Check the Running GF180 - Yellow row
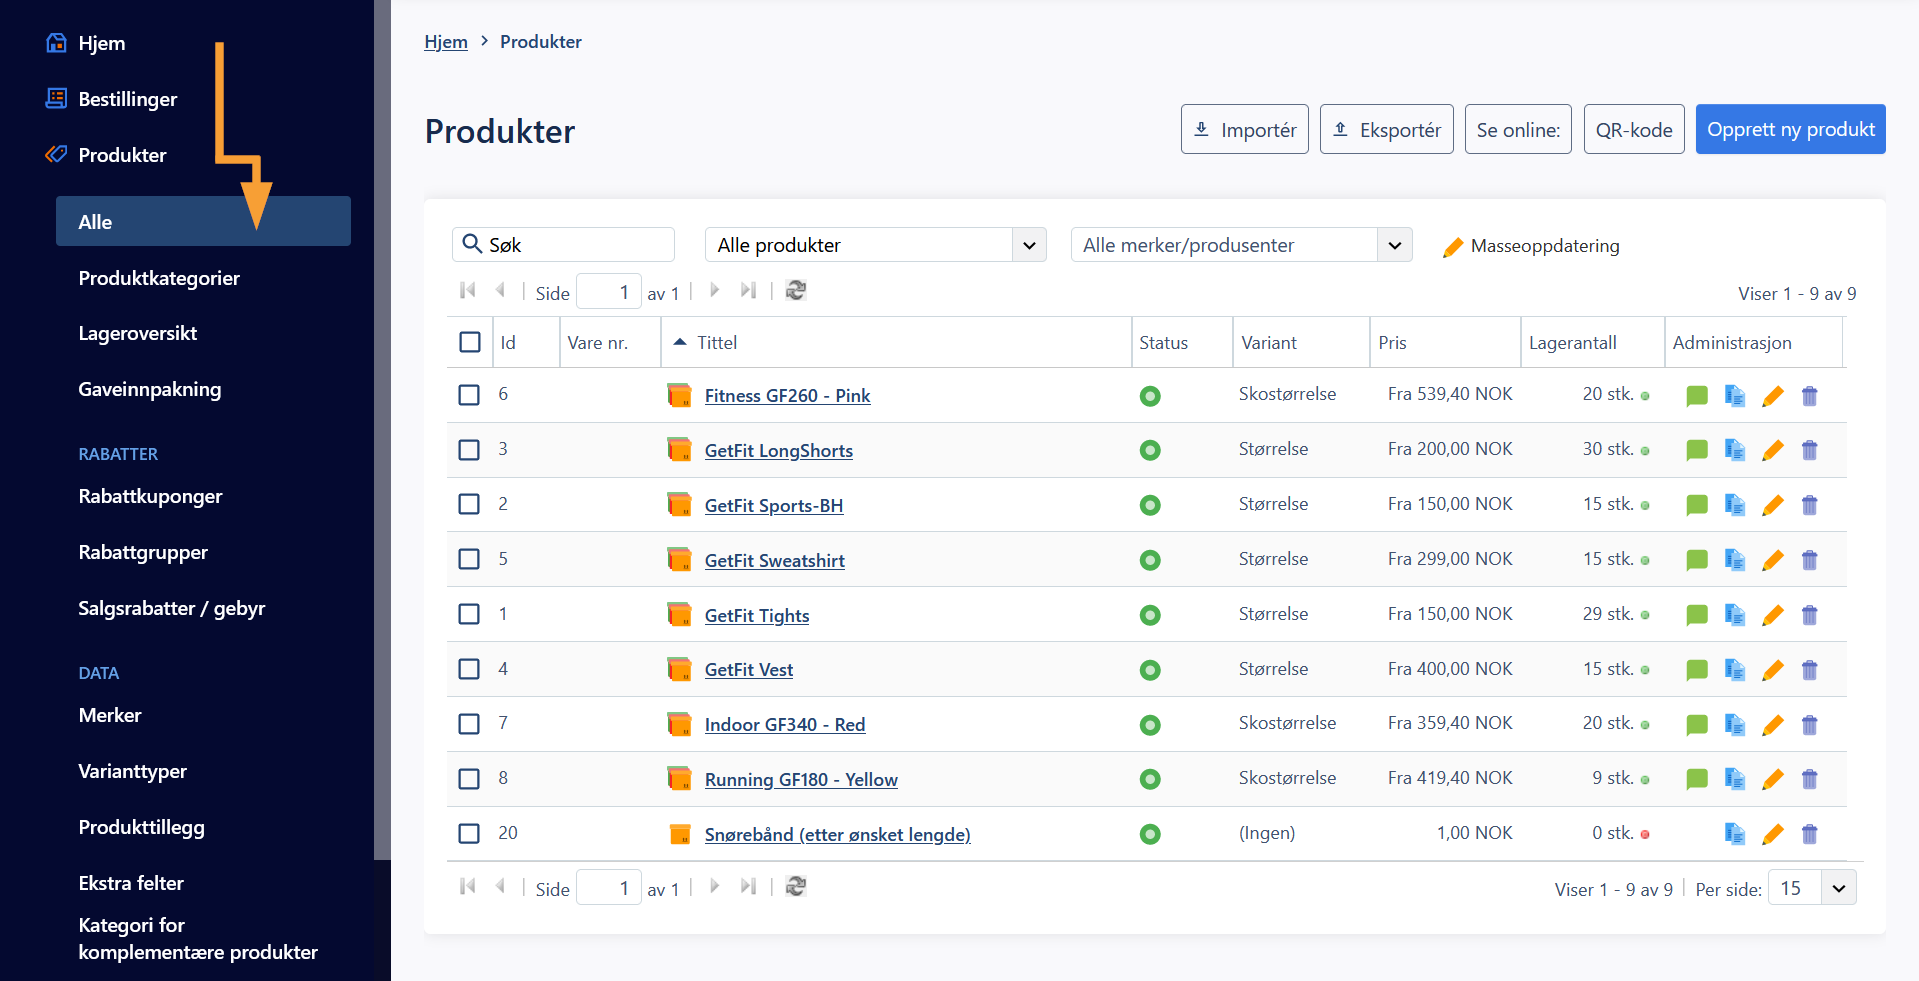The width and height of the screenshot is (1919, 981). tap(469, 778)
